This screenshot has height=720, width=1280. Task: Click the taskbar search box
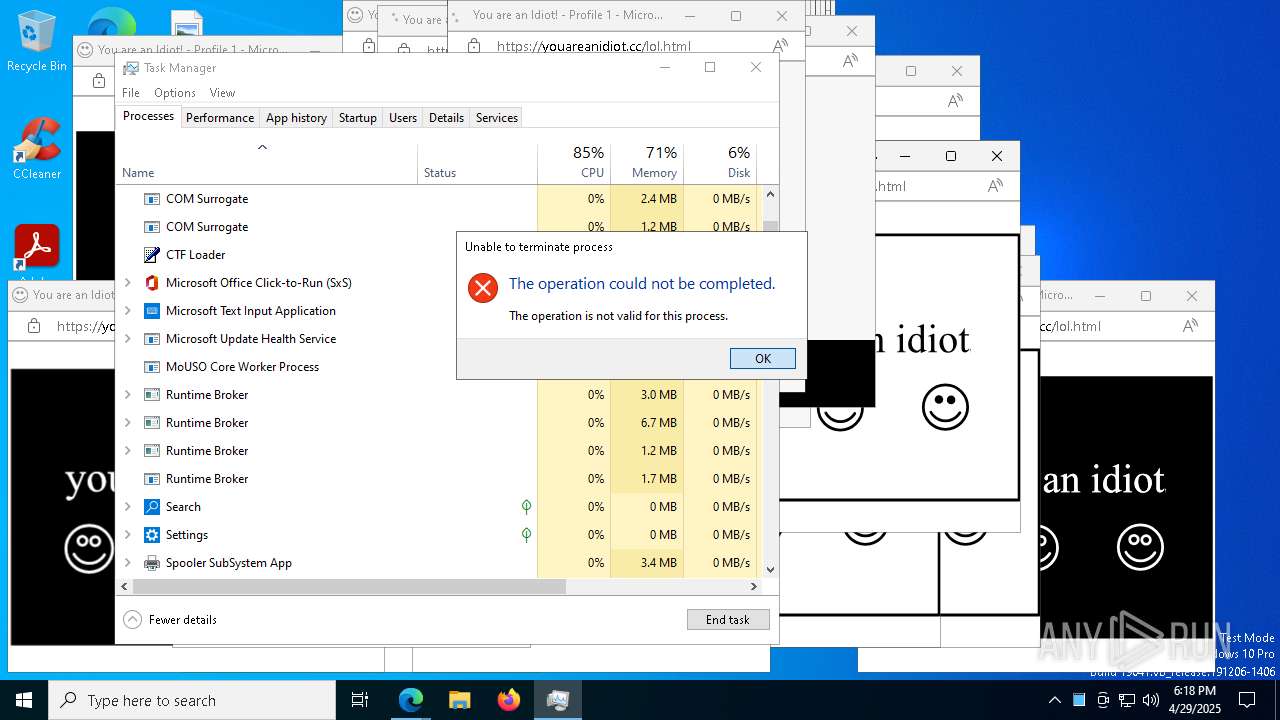(x=192, y=700)
